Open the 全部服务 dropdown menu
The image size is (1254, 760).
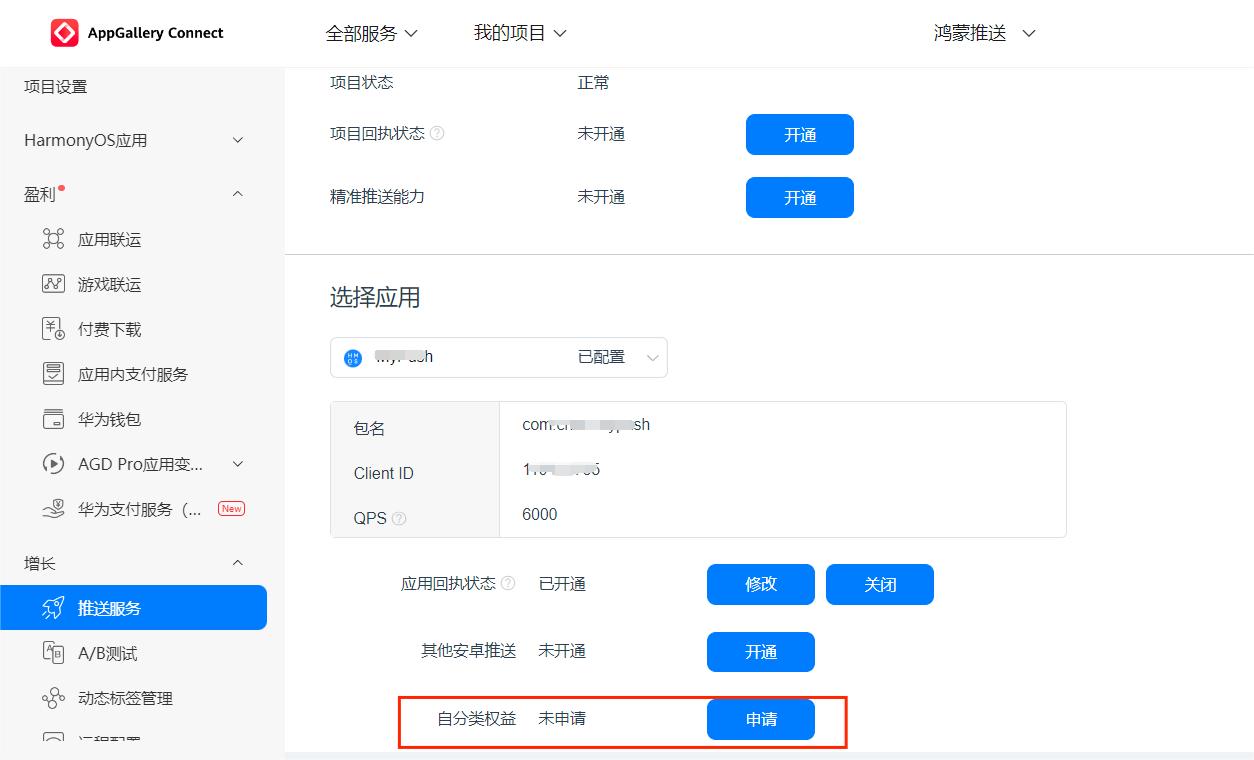point(372,33)
